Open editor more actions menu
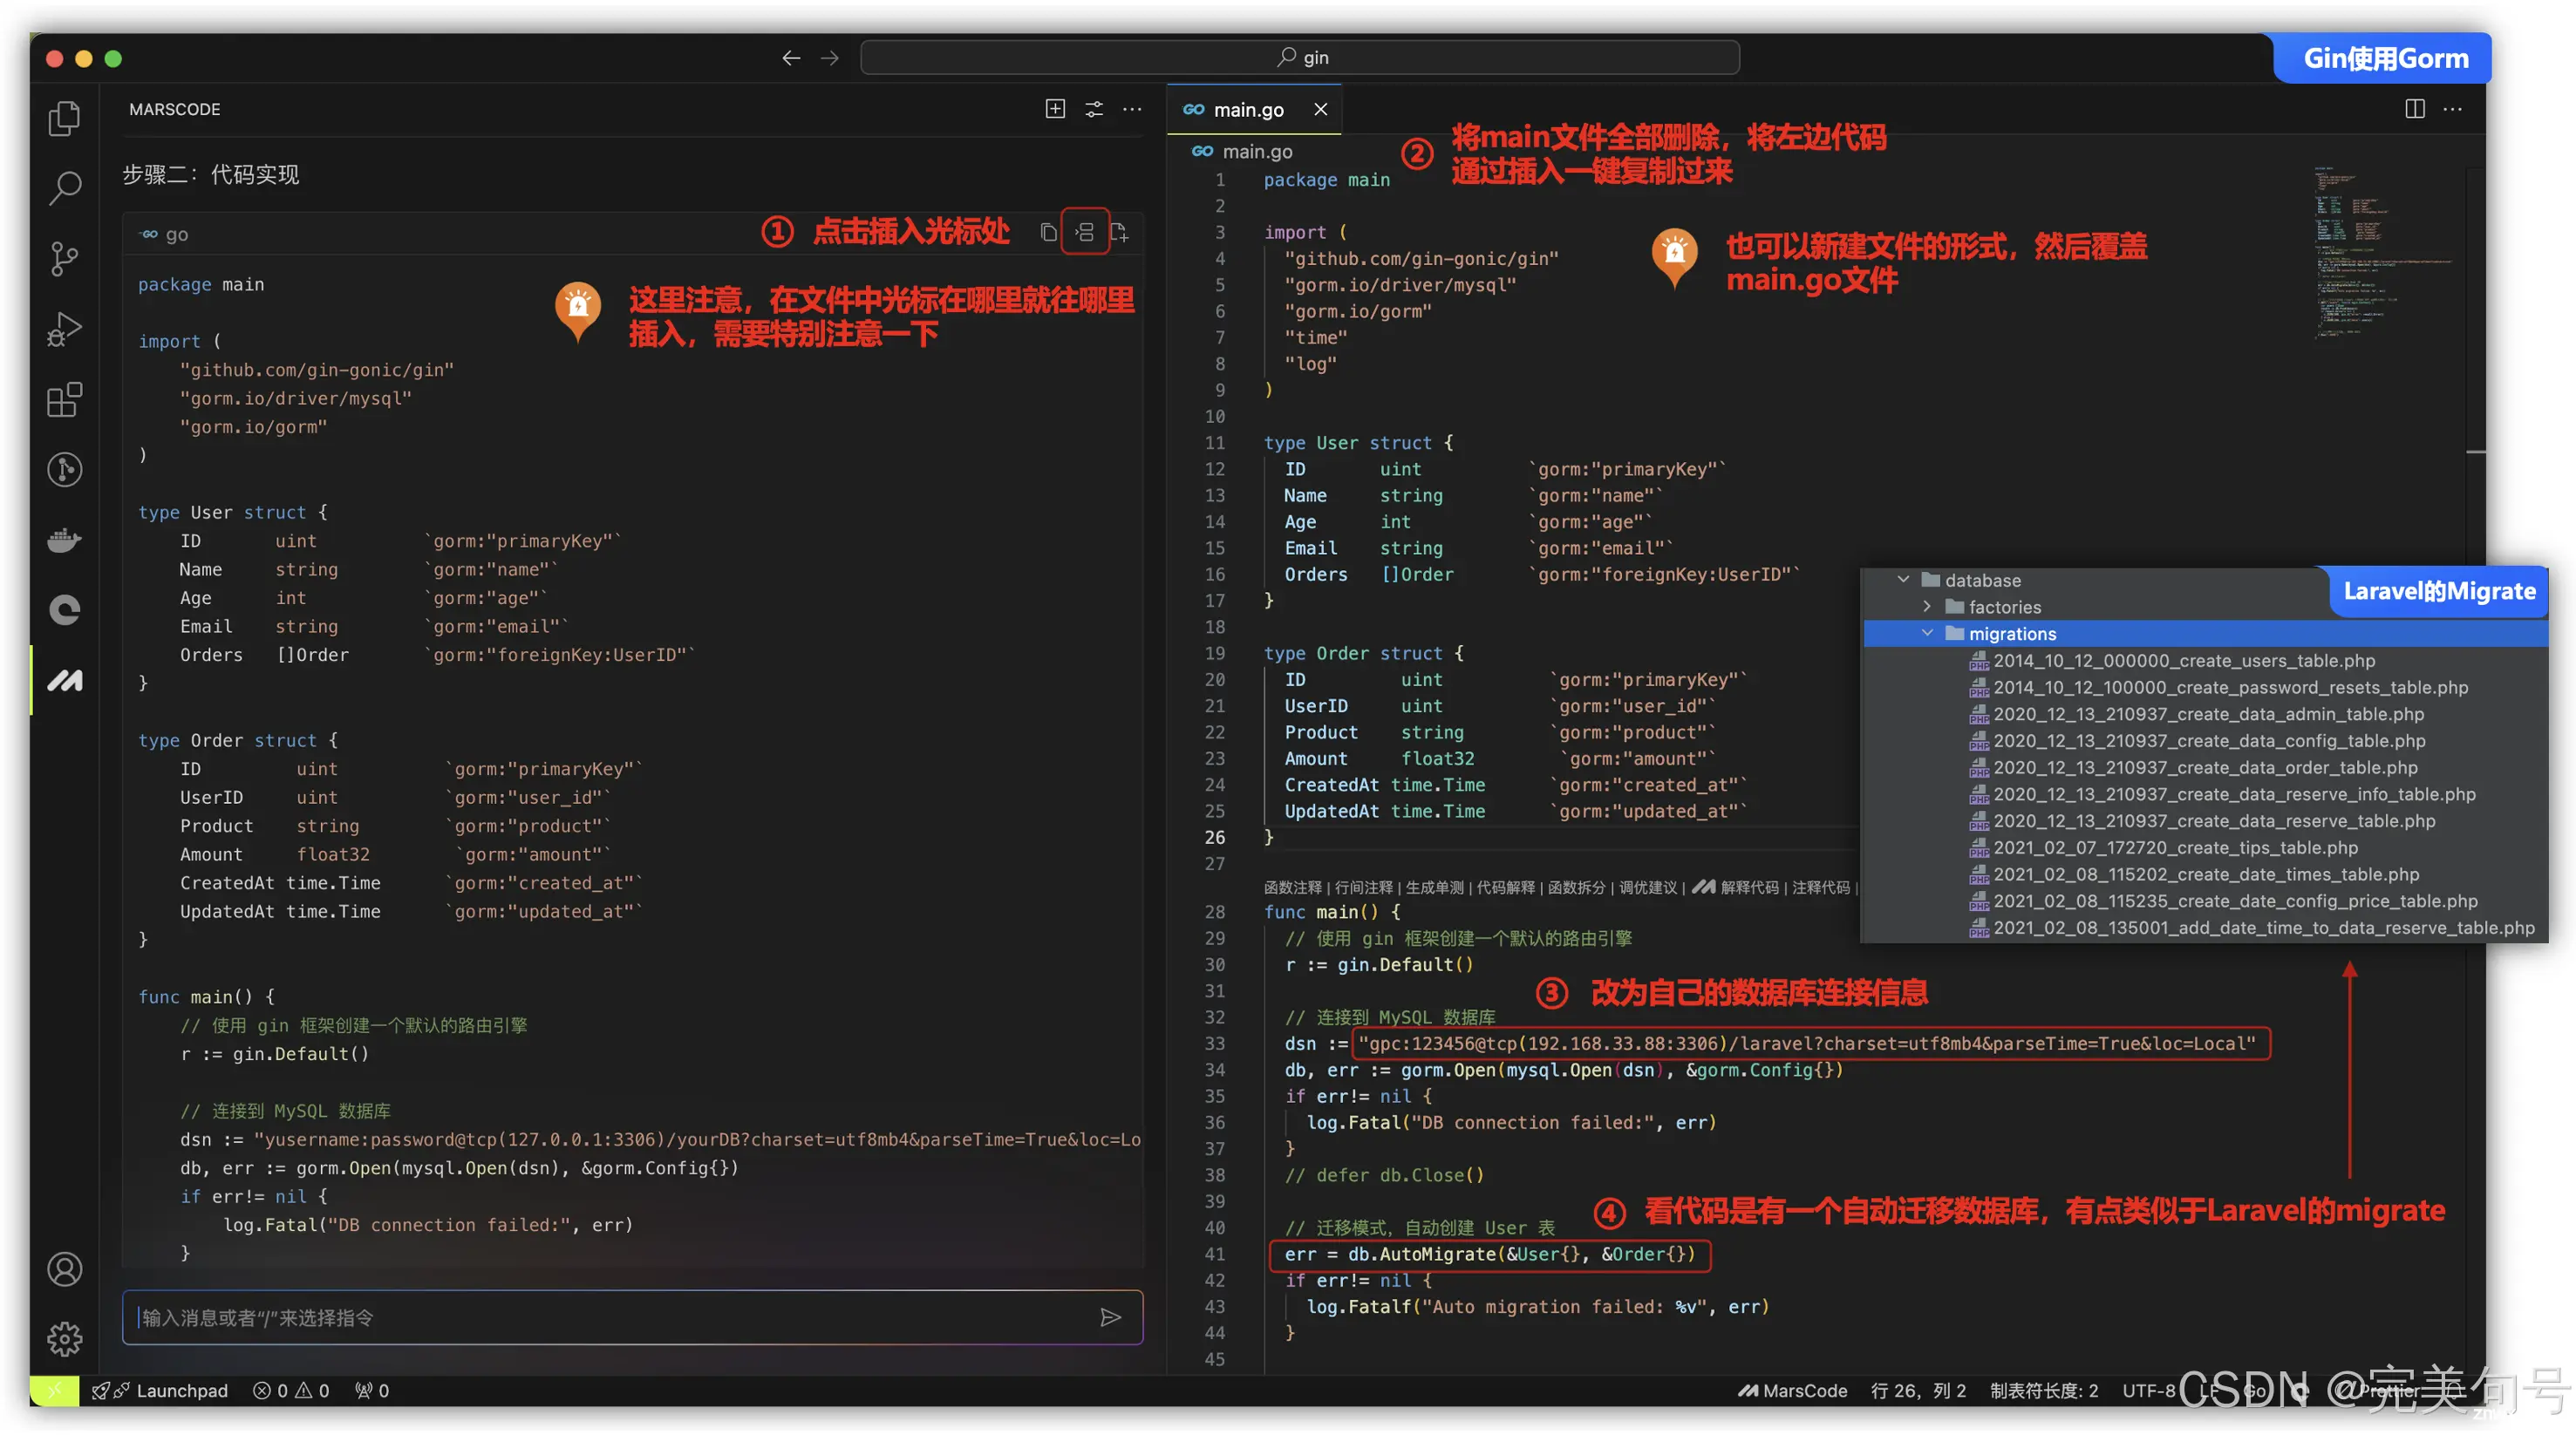The width and height of the screenshot is (2576, 1435). pos(2452,109)
